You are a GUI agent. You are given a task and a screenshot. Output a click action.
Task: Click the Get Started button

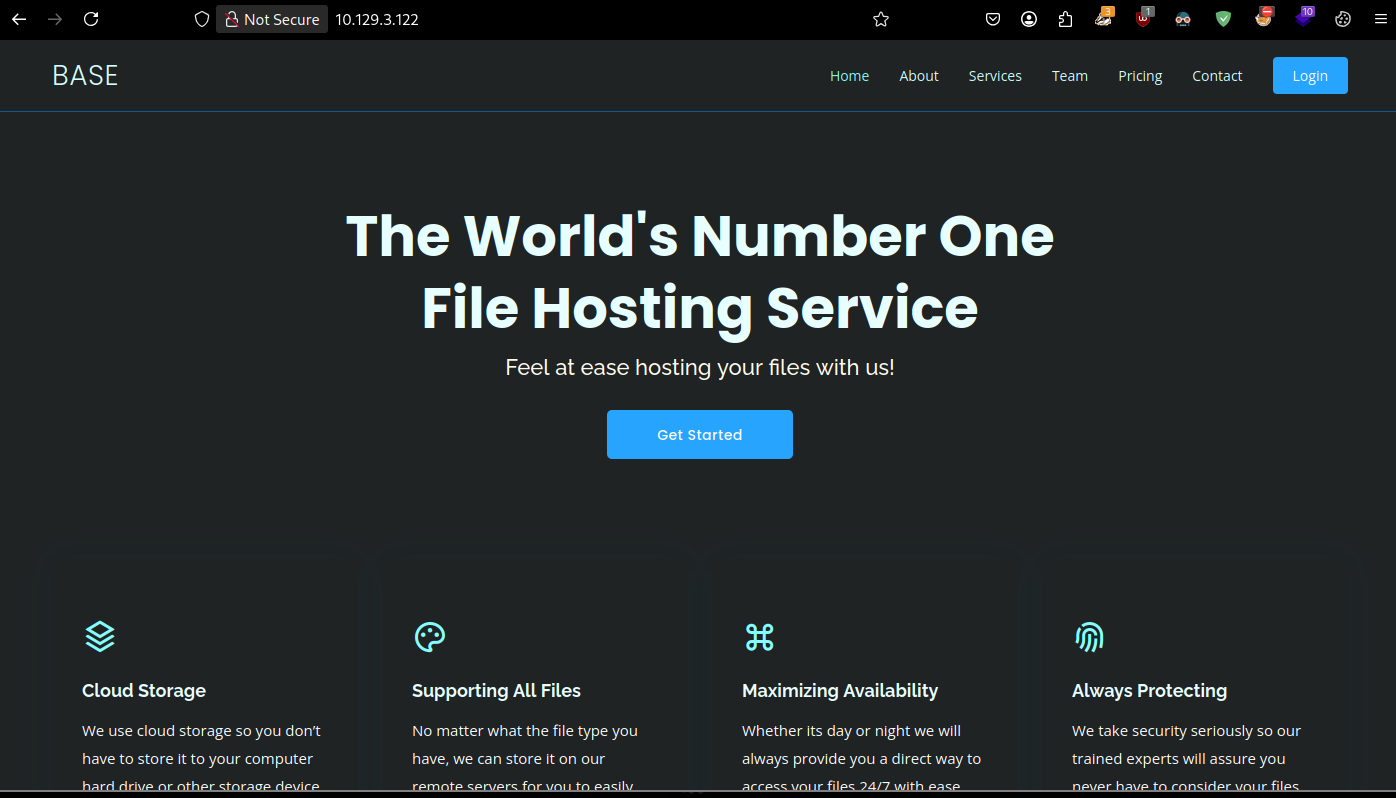coord(699,435)
